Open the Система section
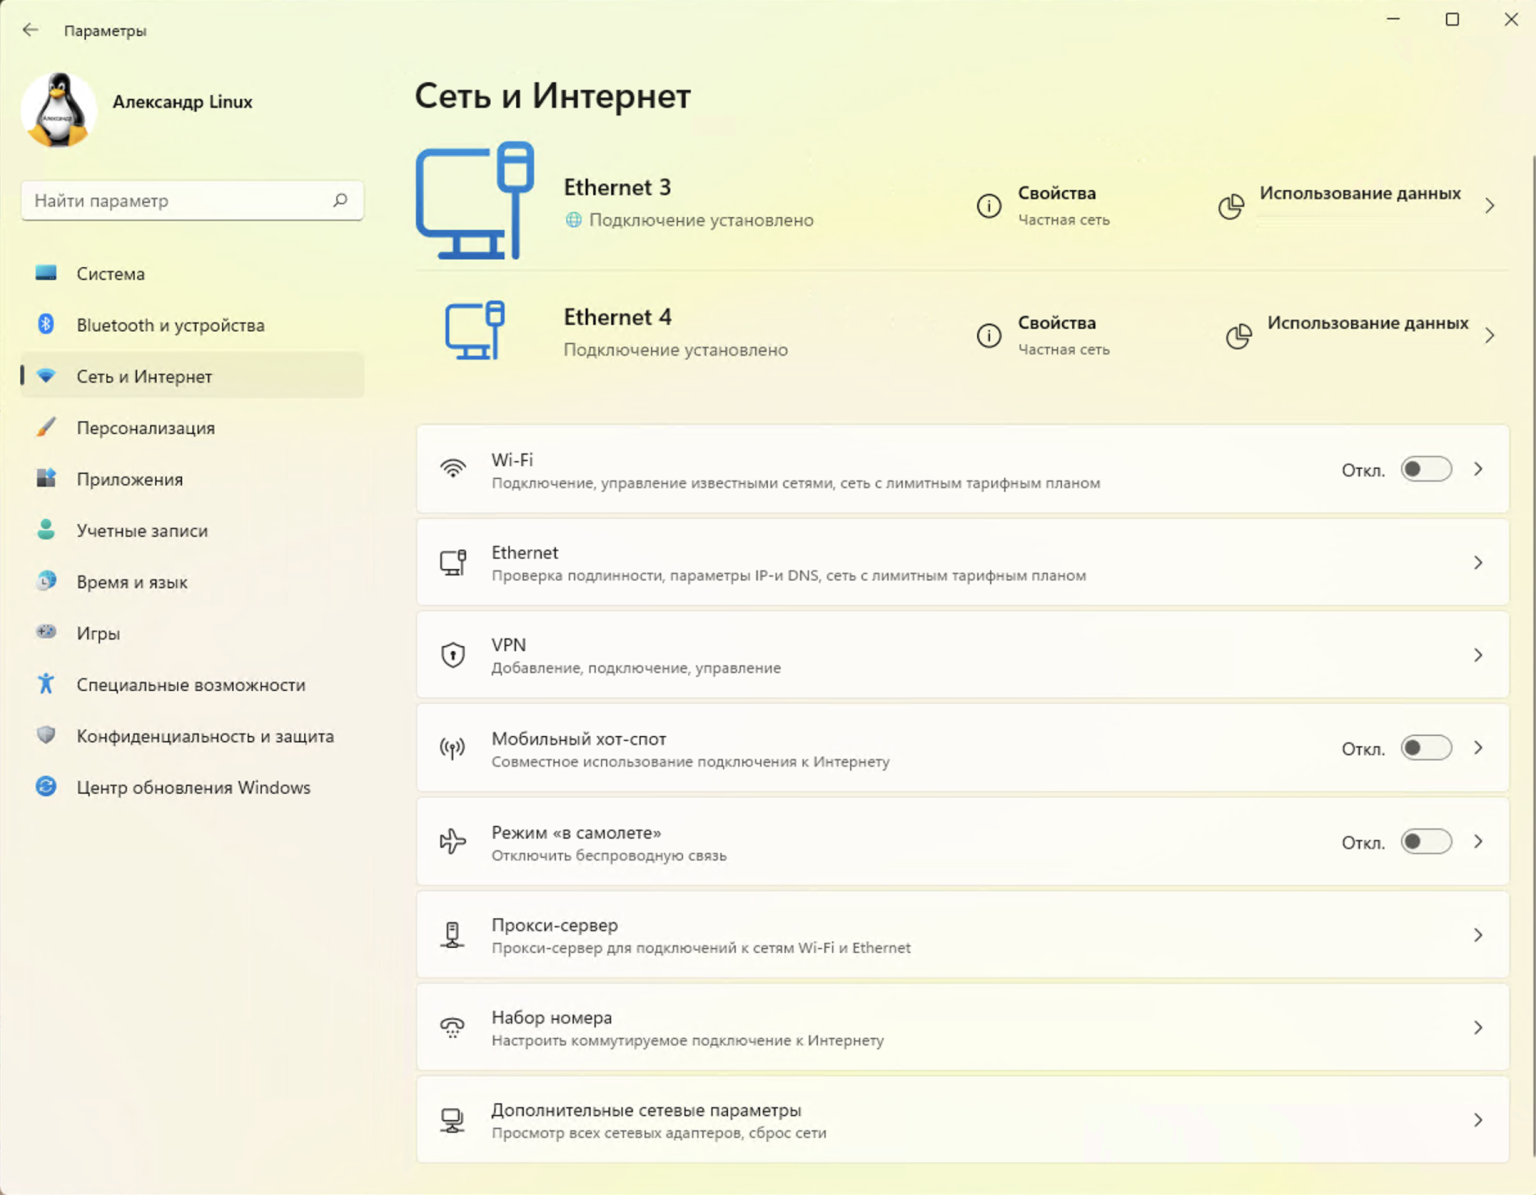The width and height of the screenshot is (1536, 1195). pos(192,273)
